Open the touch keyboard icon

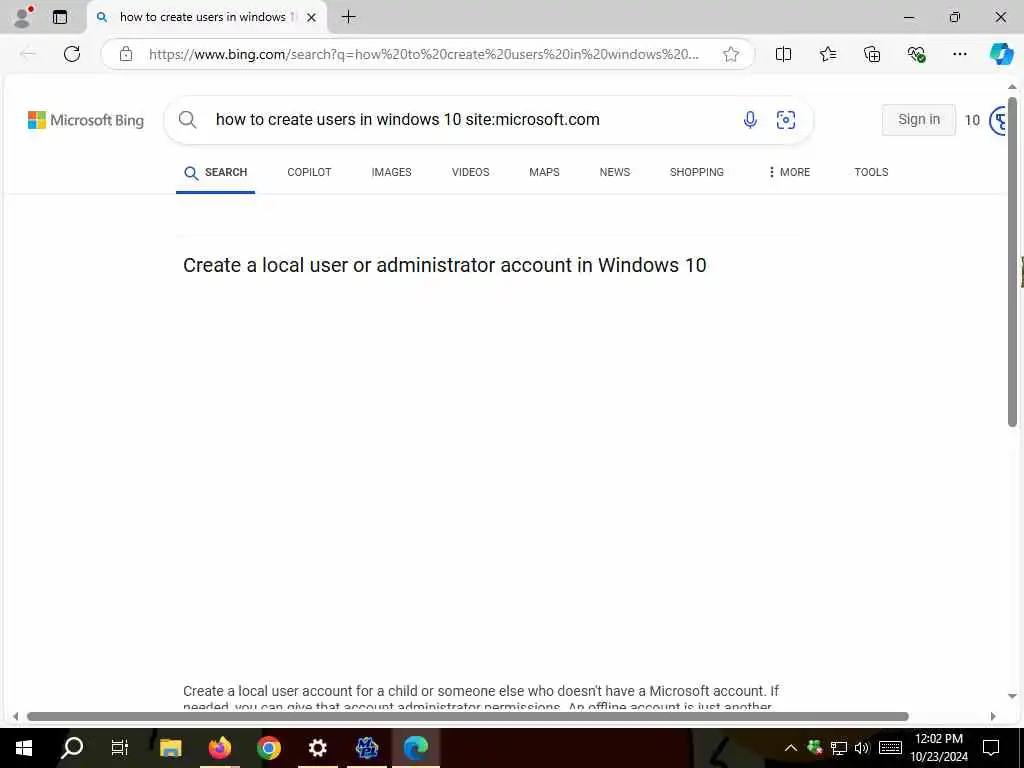(x=890, y=748)
